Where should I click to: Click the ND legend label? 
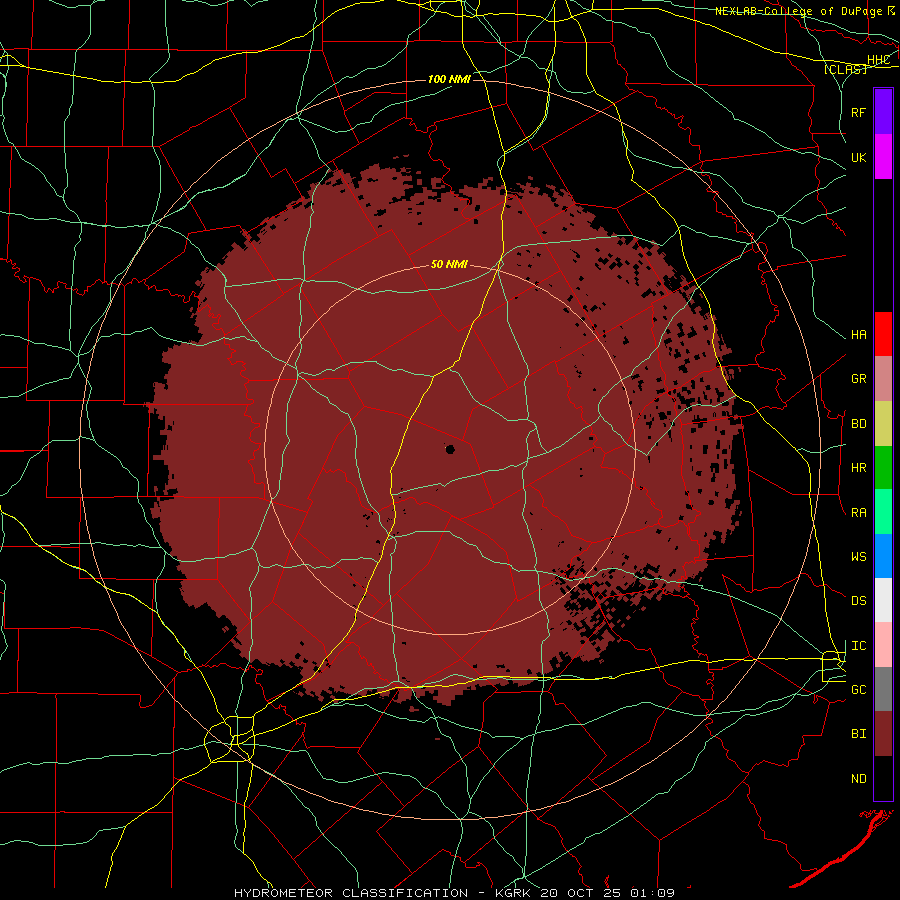click(858, 779)
